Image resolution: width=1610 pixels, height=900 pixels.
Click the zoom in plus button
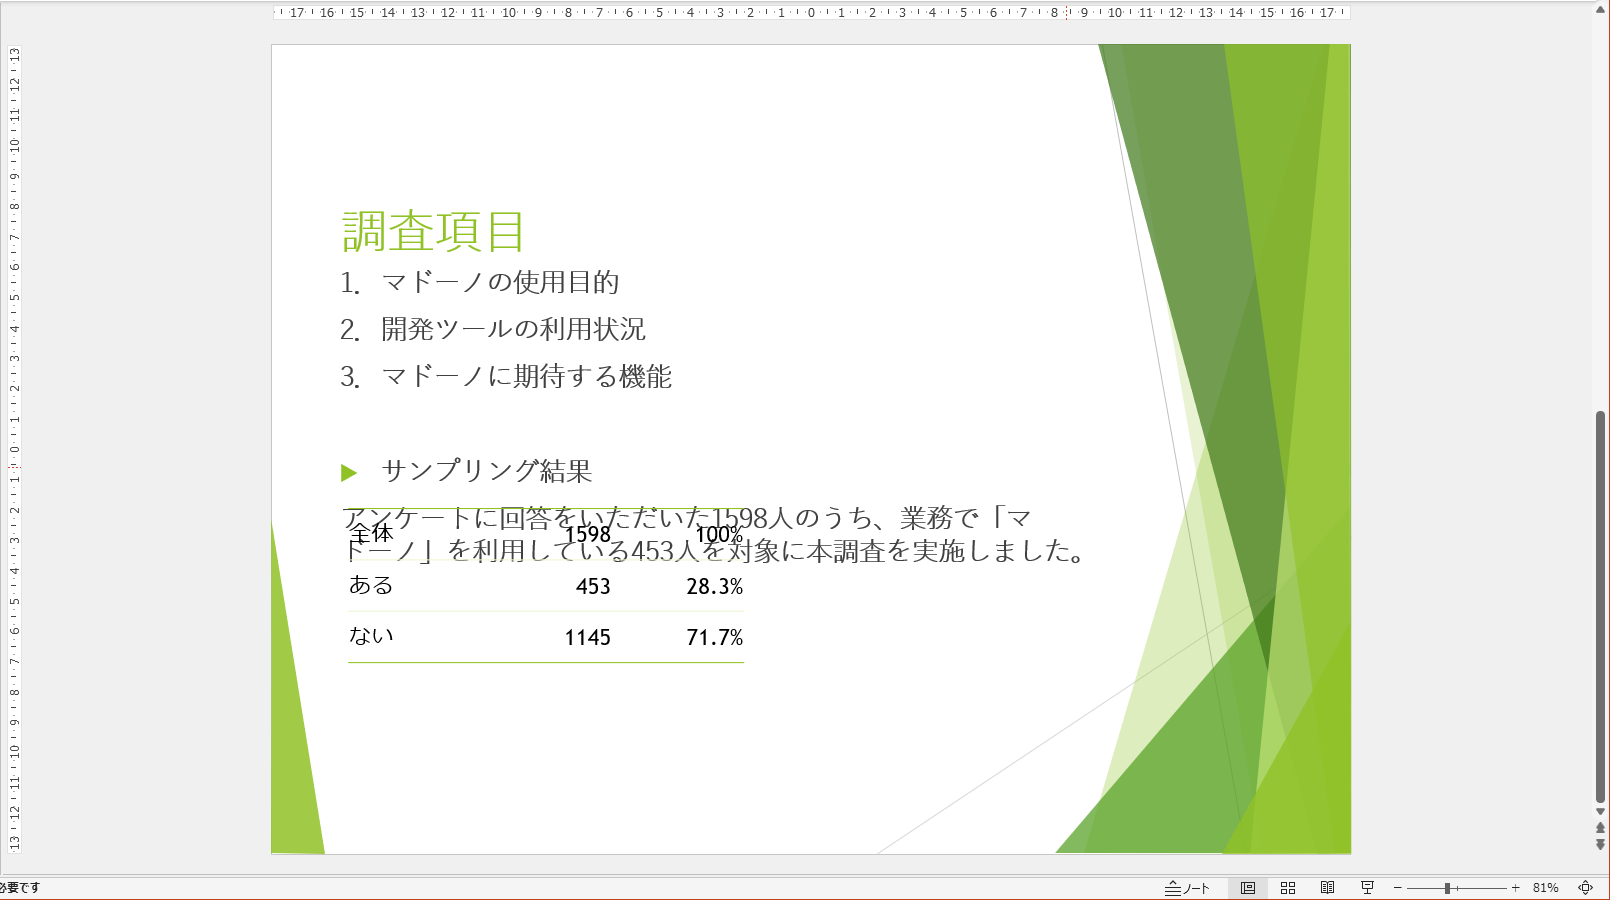tap(1516, 888)
